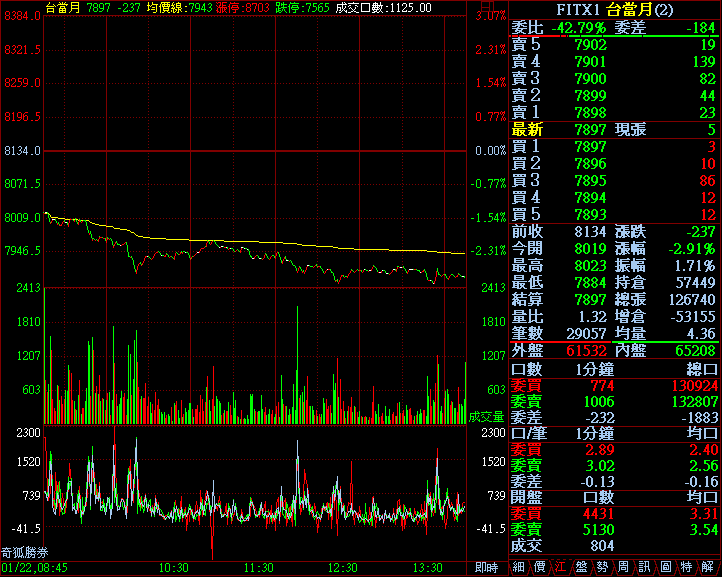
Task: Click the 持倉 57449 value
Action: pyautogui.click(x=695, y=282)
